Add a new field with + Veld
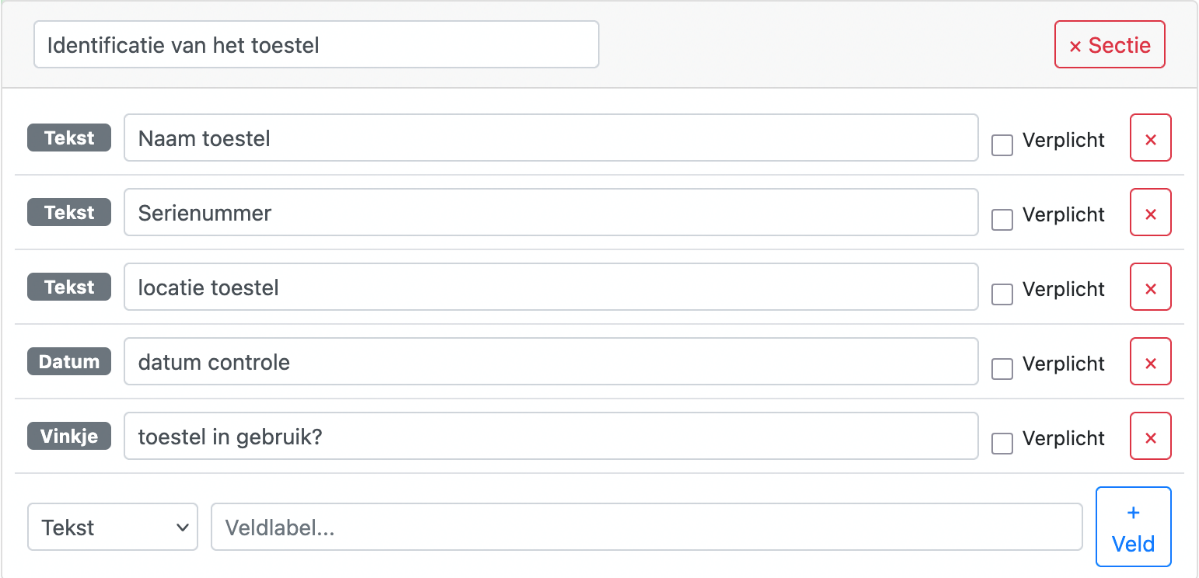The width and height of the screenshot is (1199, 578). click(x=1133, y=528)
